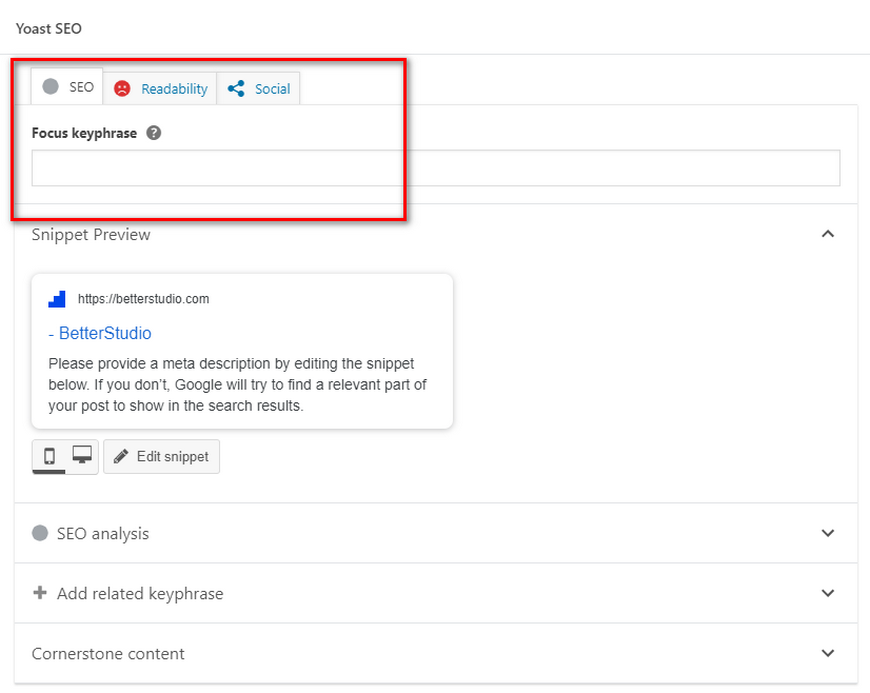Open the Readability tab
Viewport: 870px width, 693px height.
(160, 89)
